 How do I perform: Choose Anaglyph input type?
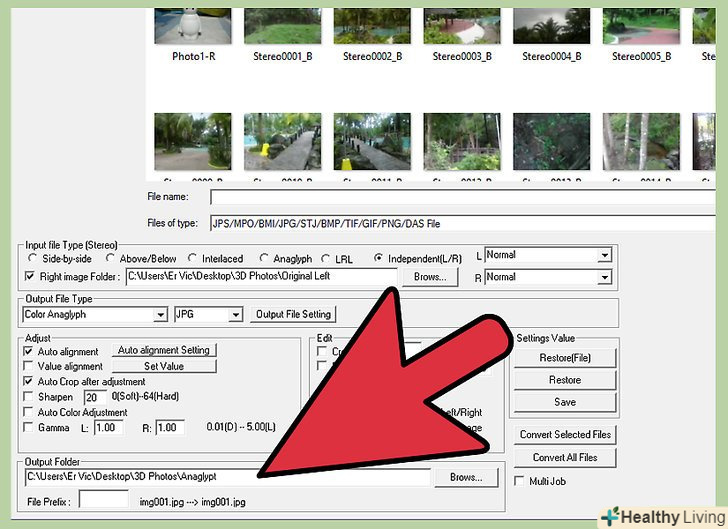click(x=264, y=258)
